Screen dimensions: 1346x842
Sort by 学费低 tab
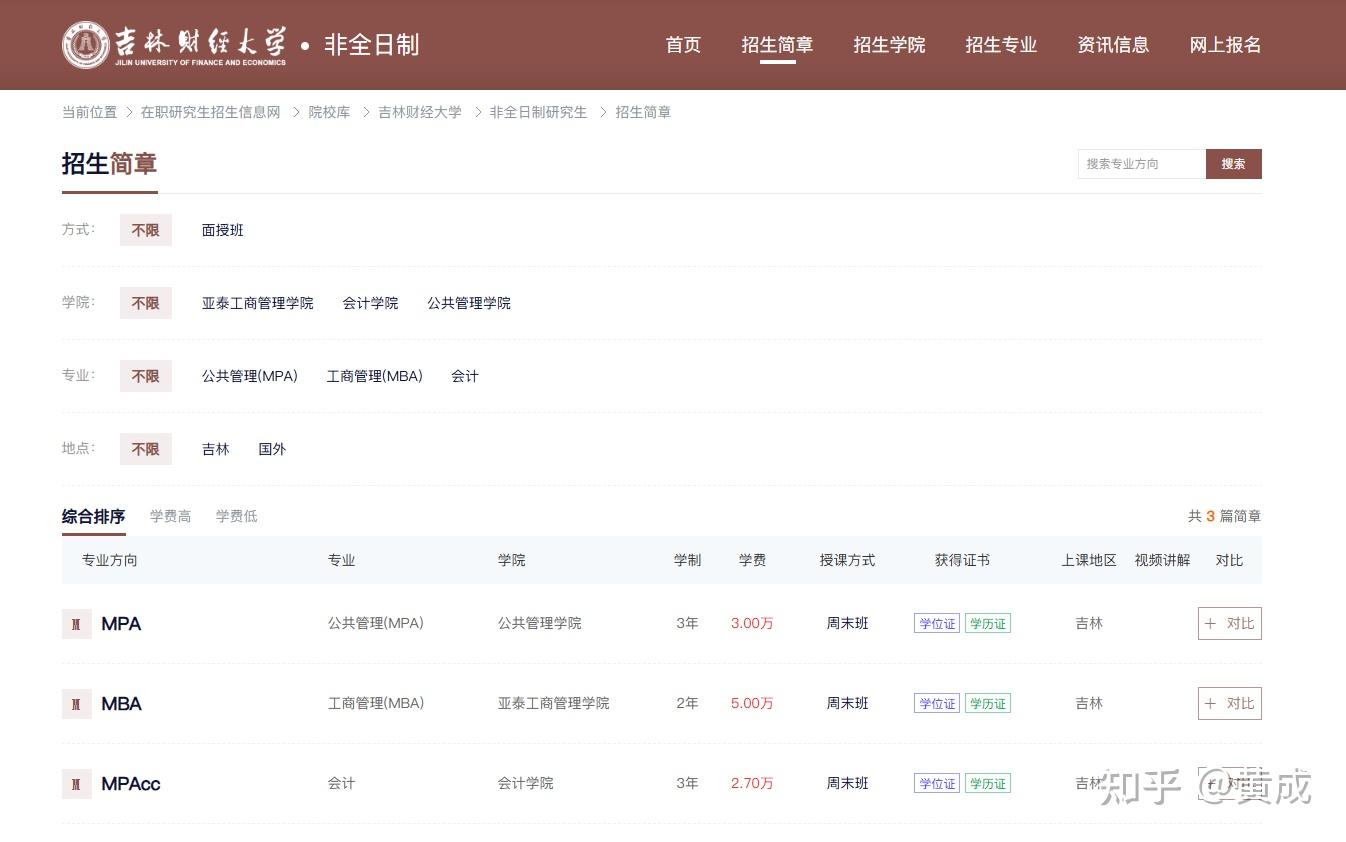[x=237, y=516]
